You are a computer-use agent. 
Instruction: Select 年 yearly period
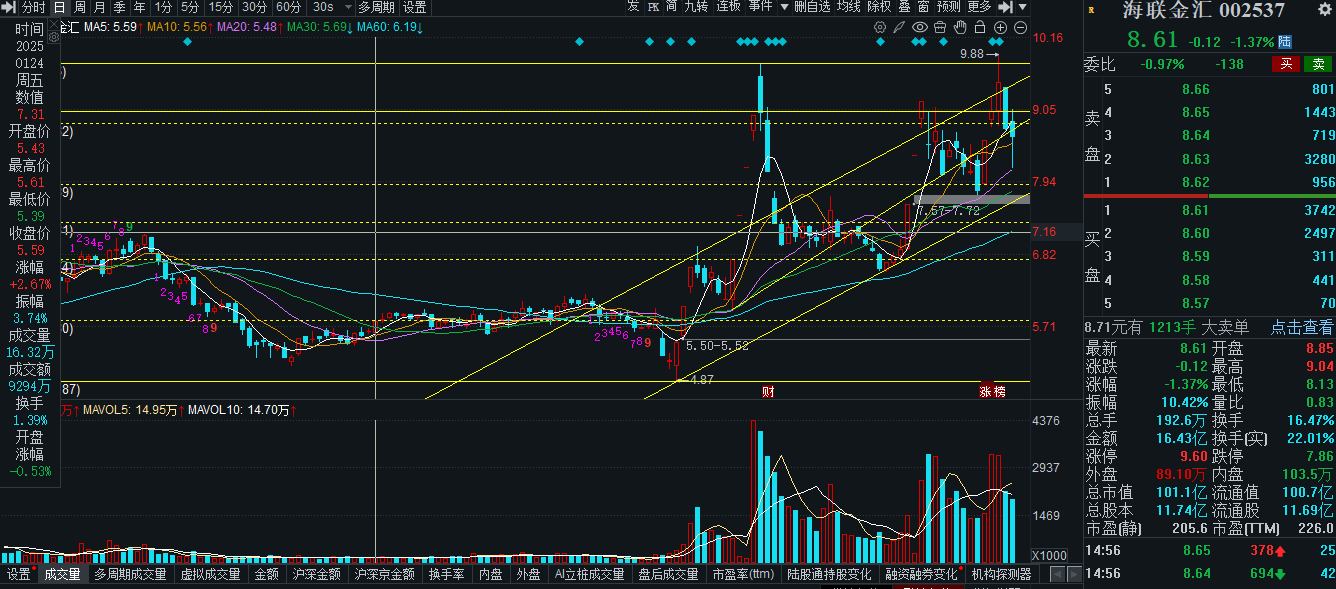(x=139, y=7)
